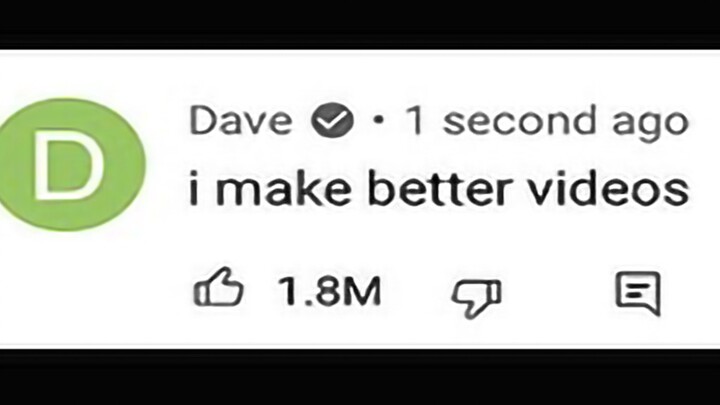Open the channel via the Dave username
This screenshot has width=720, height=405.
coord(241,120)
